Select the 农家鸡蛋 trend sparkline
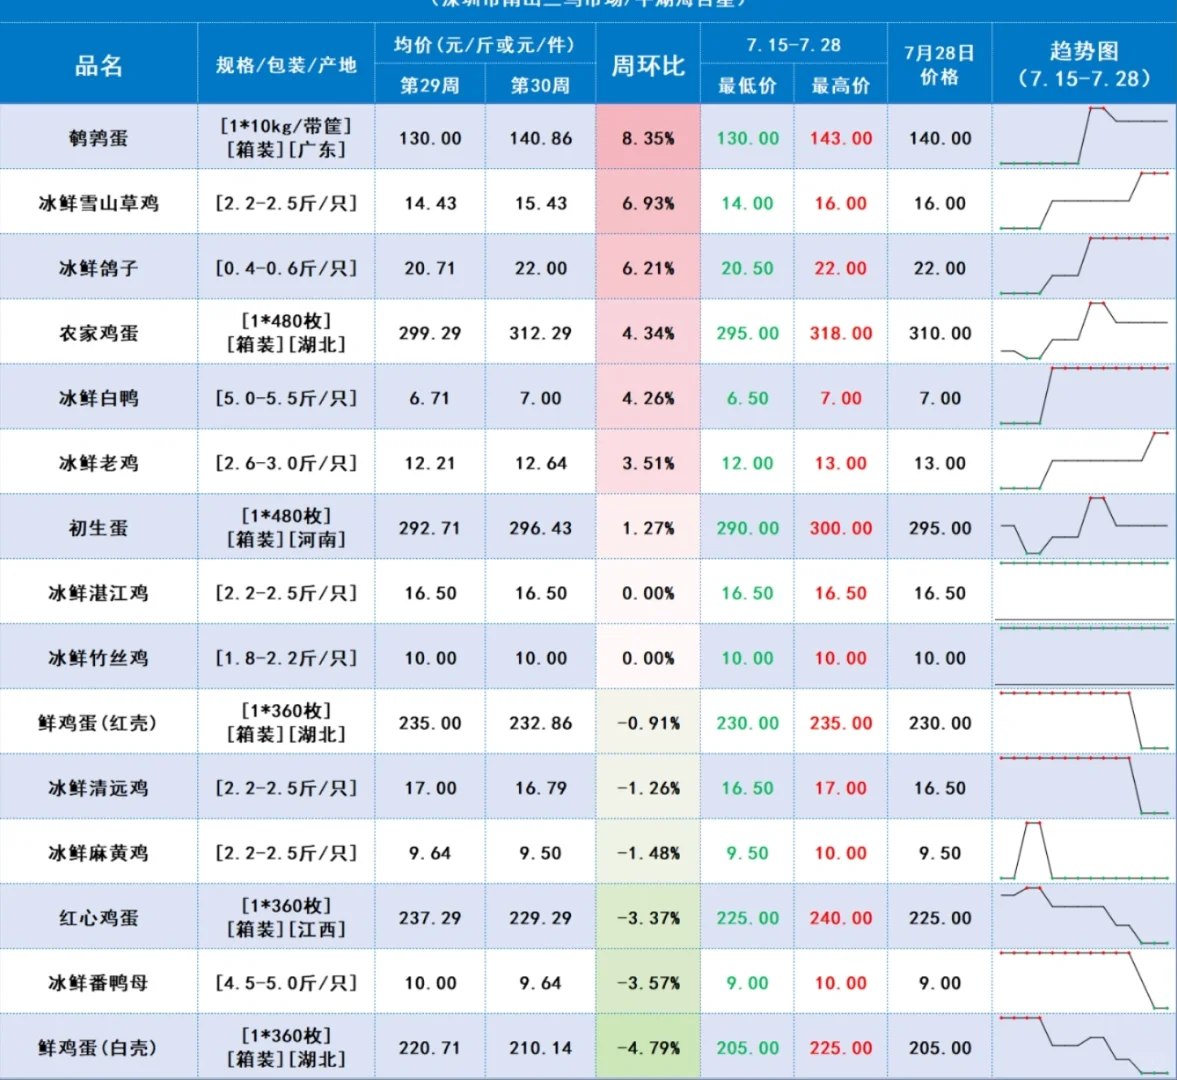The width and height of the screenshot is (1177, 1080). tap(1084, 331)
